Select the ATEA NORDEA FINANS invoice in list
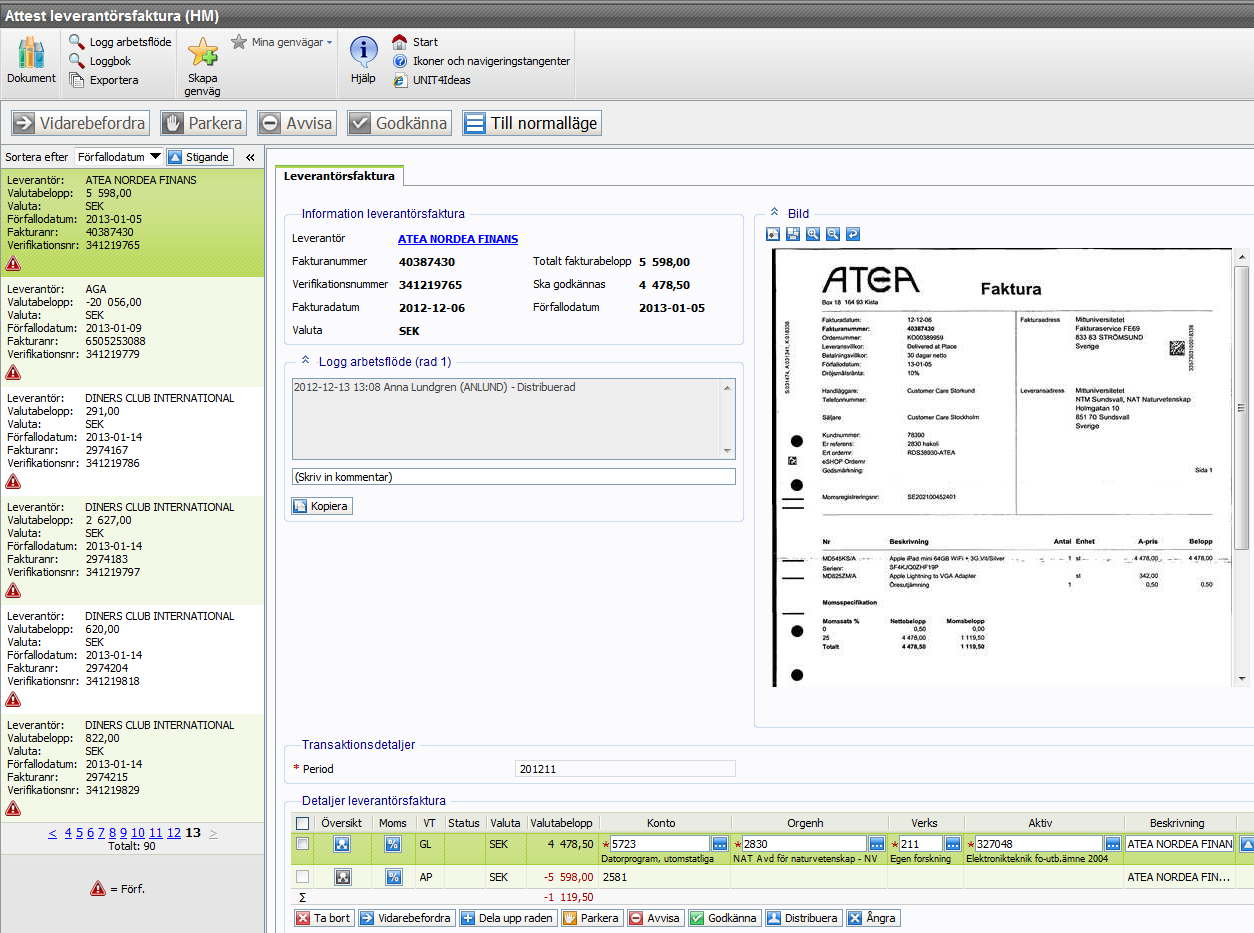The width and height of the screenshot is (1254, 933). [132, 223]
